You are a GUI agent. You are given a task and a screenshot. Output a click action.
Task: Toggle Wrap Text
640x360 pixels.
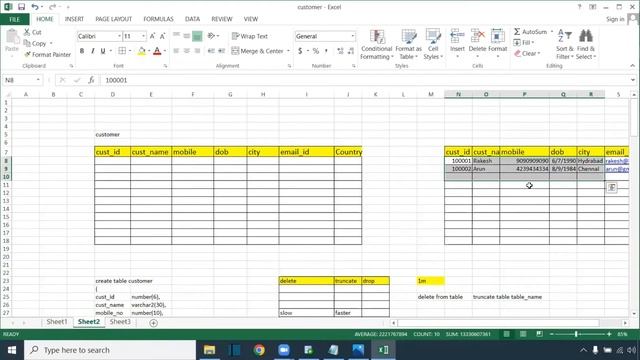[249, 36]
